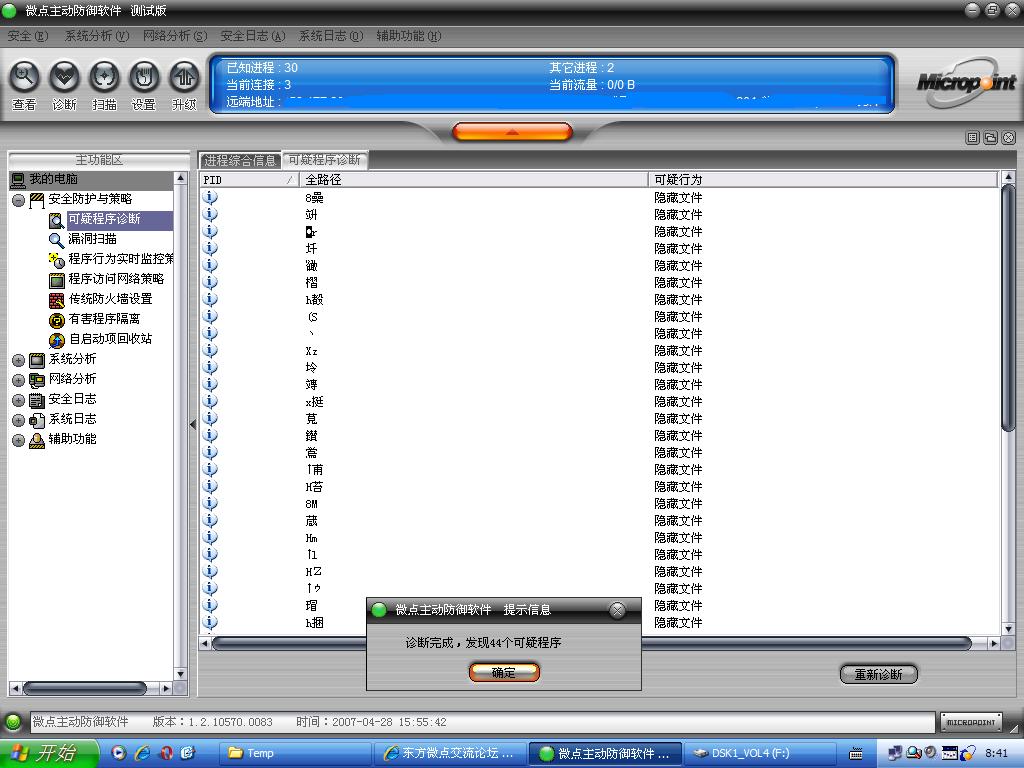Select the row with path Hm
Image resolution: width=1024 pixels, height=768 pixels.
tap(599, 537)
